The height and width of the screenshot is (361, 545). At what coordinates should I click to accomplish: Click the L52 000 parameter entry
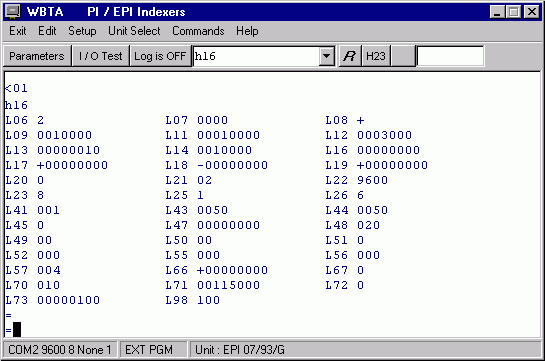(x=32, y=255)
